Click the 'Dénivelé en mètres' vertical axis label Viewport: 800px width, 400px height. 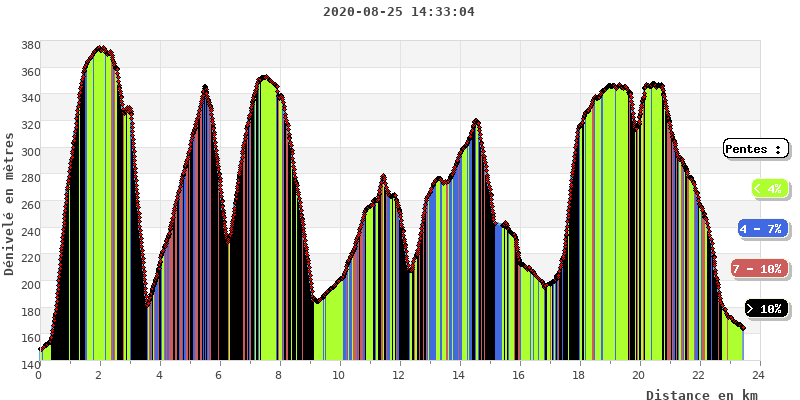click(x=9, y=204)
